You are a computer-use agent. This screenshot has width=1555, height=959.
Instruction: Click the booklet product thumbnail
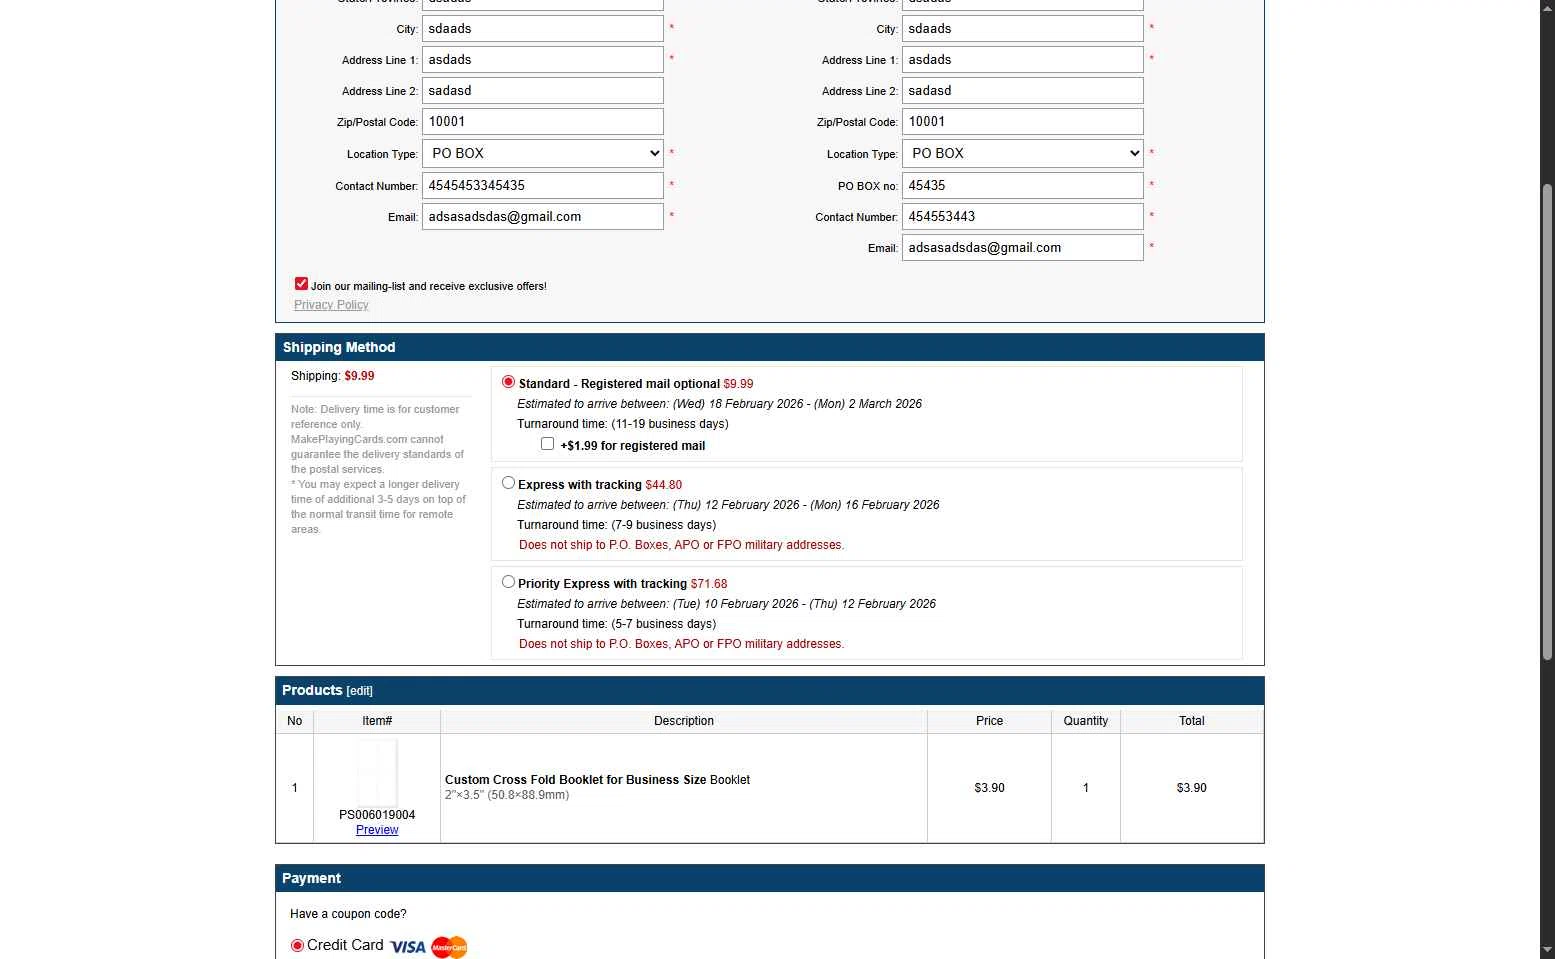point(377,772)
